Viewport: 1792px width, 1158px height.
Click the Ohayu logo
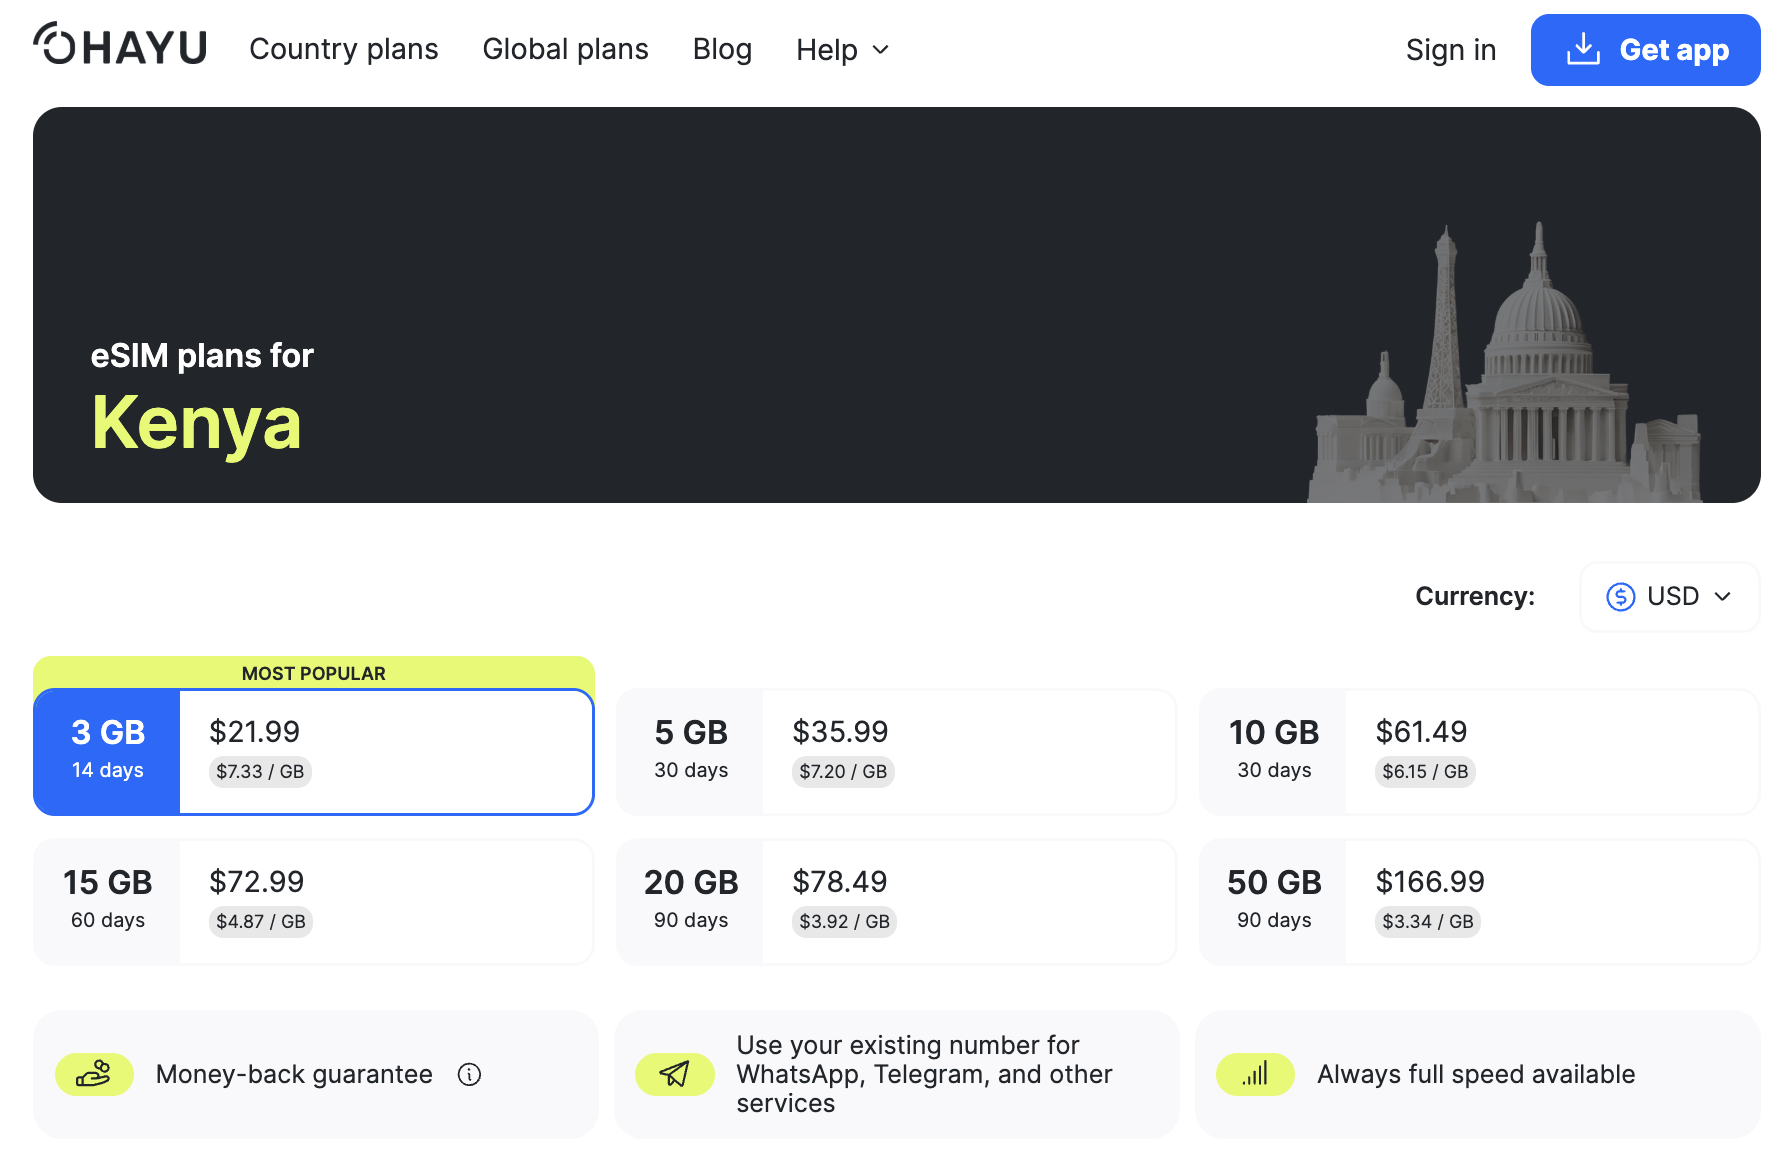point(120,46)
